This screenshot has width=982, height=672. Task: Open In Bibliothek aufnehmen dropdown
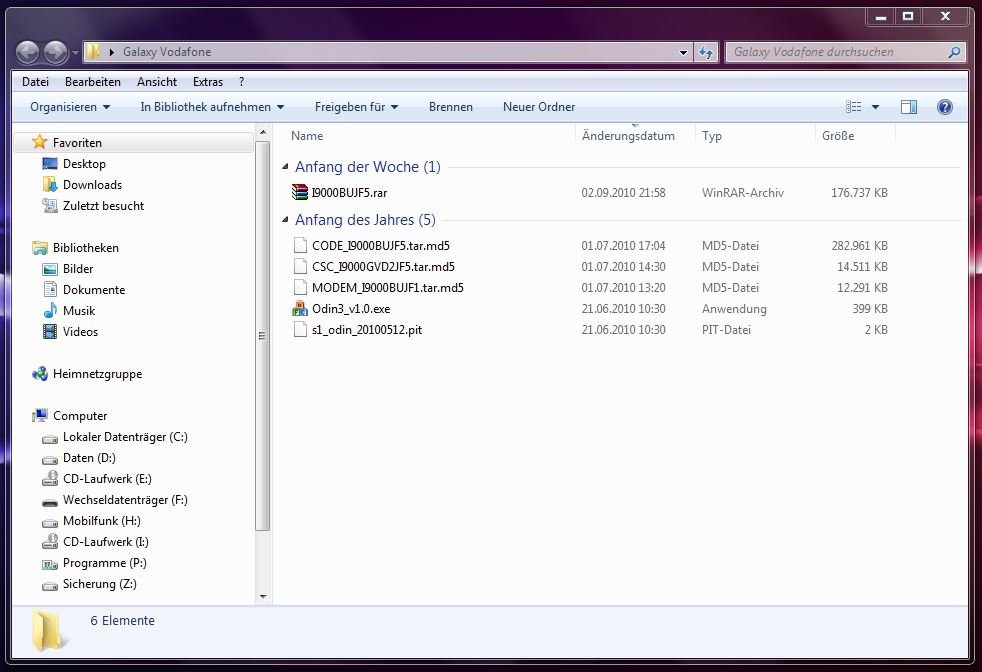(x=212, y=107)
